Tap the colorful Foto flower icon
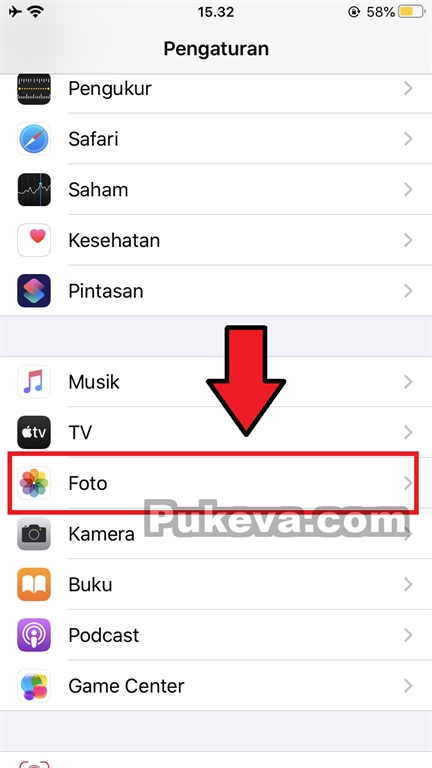 tap(34, 483)
